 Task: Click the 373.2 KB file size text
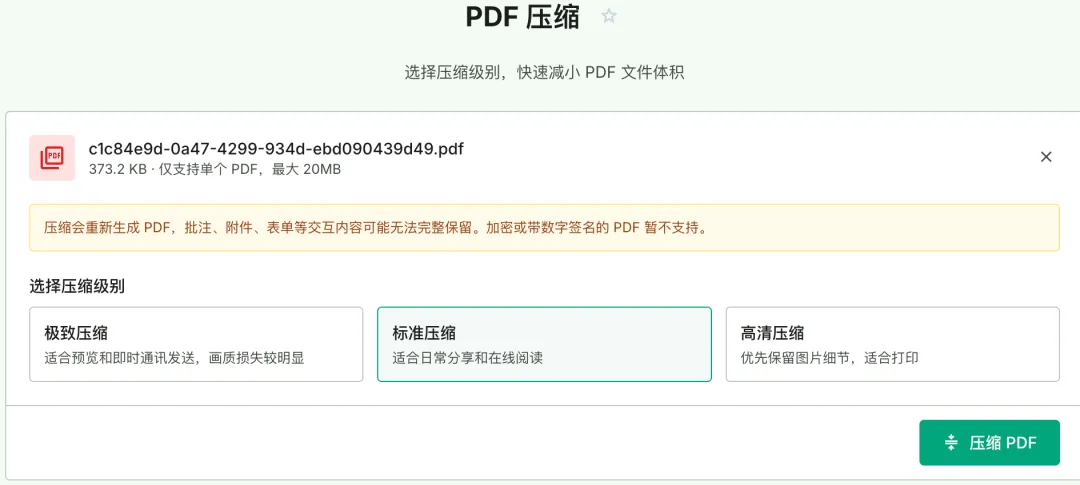117,169
